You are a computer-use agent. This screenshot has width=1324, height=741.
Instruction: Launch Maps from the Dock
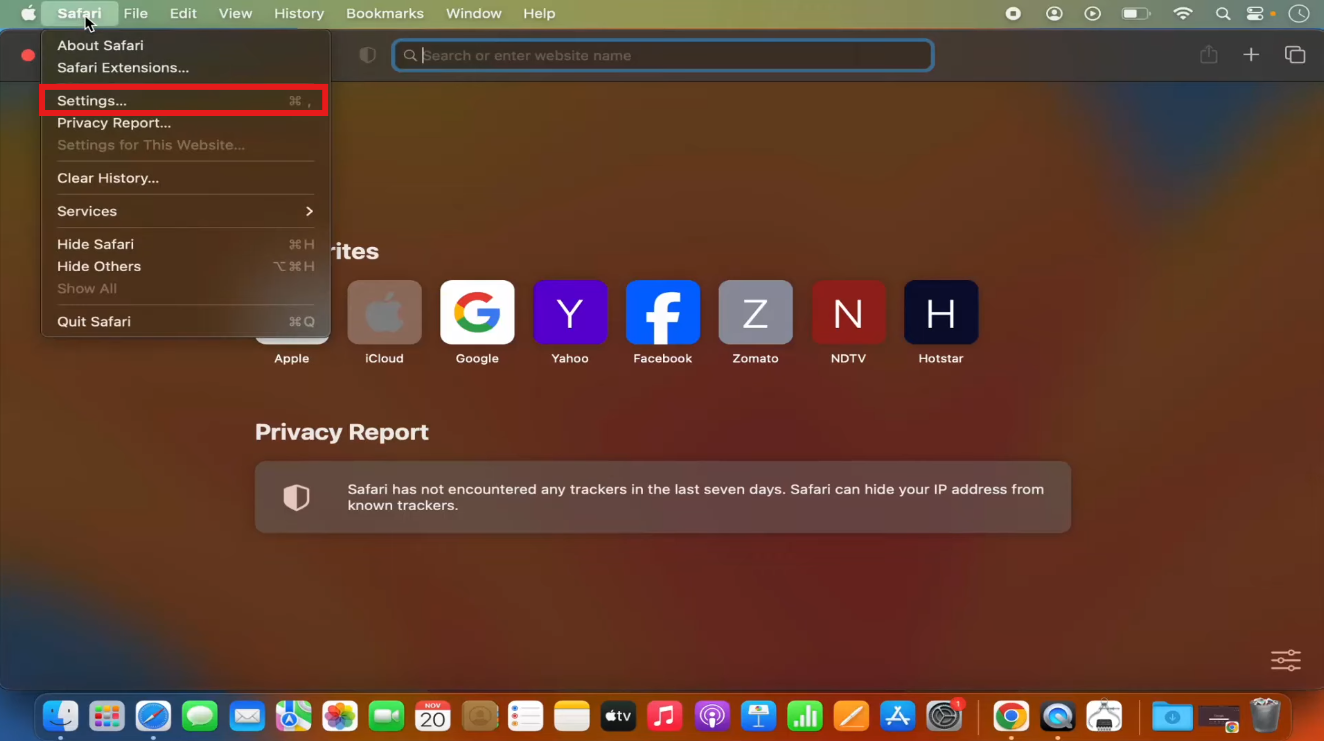(293, 716)
